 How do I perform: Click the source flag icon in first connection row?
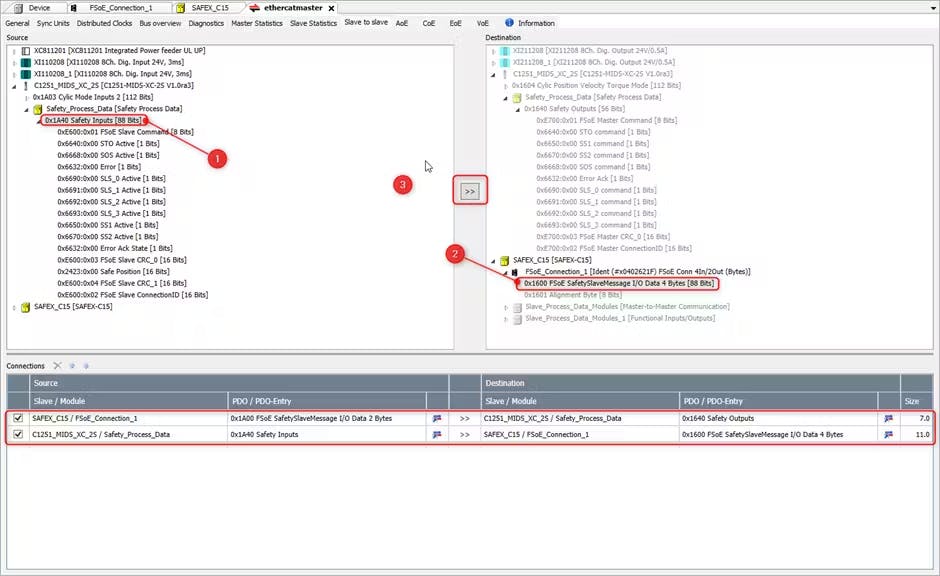point(437,419)
